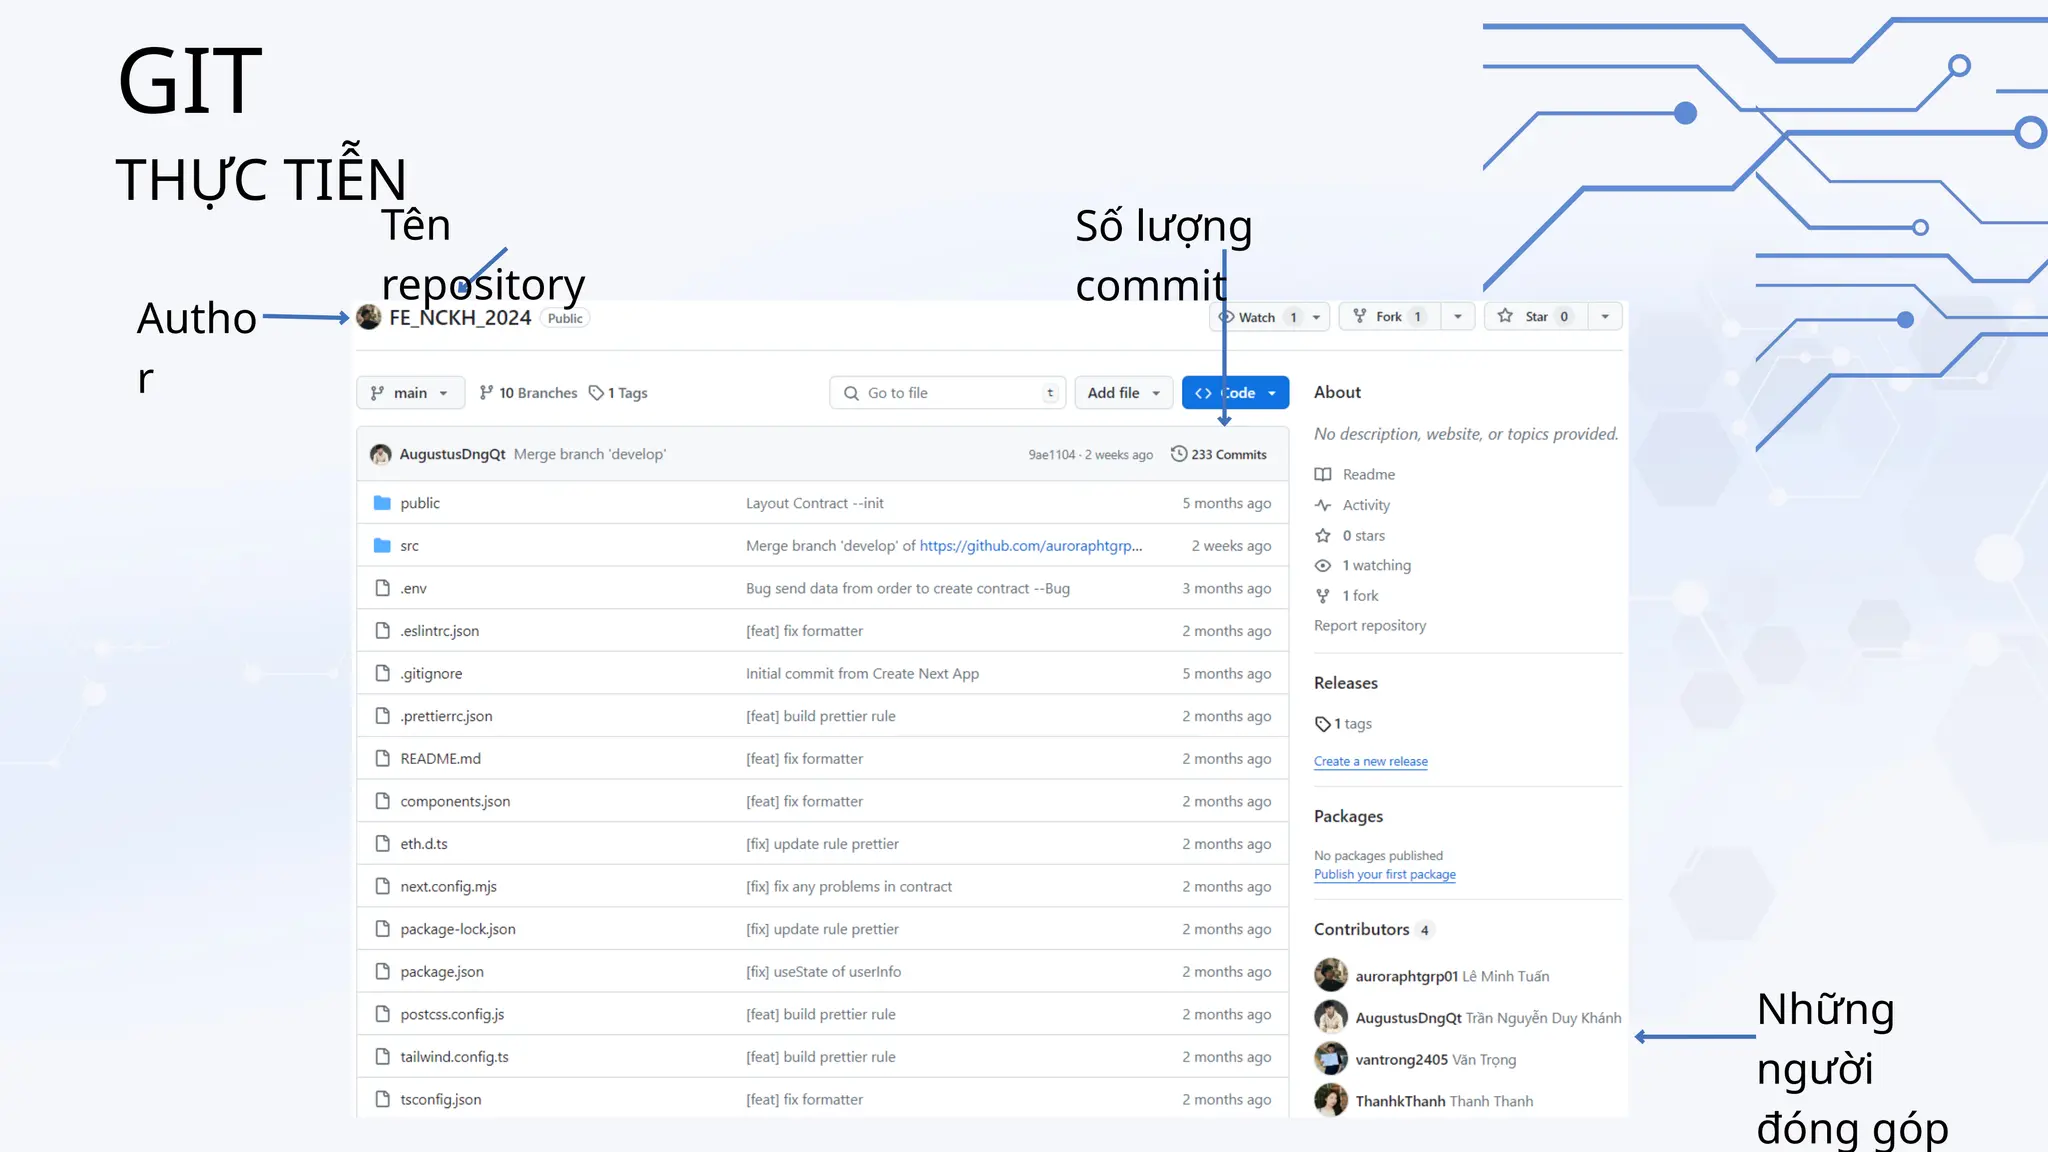2048x1152 pixels.
Task: Open the .gitignore file
Action: [x=431, y=674]
